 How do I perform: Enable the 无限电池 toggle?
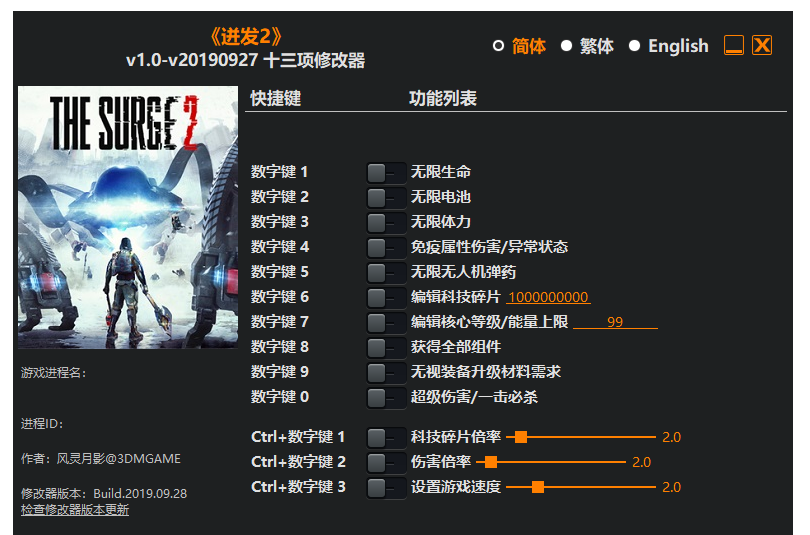pyautogui.click(x=386, y=197)
